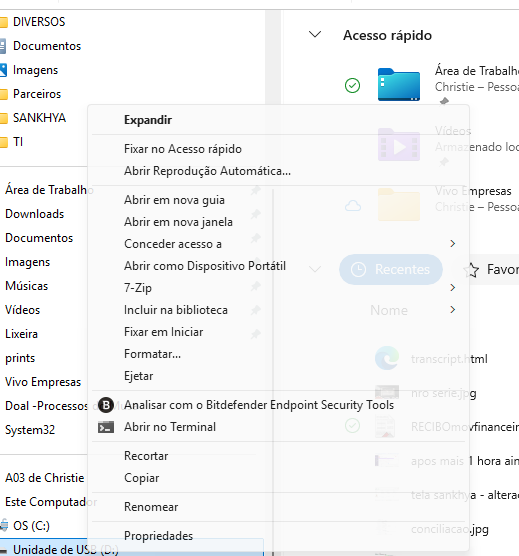Select Copiar in context menu
Screen dimensions: 519x556
141,478
